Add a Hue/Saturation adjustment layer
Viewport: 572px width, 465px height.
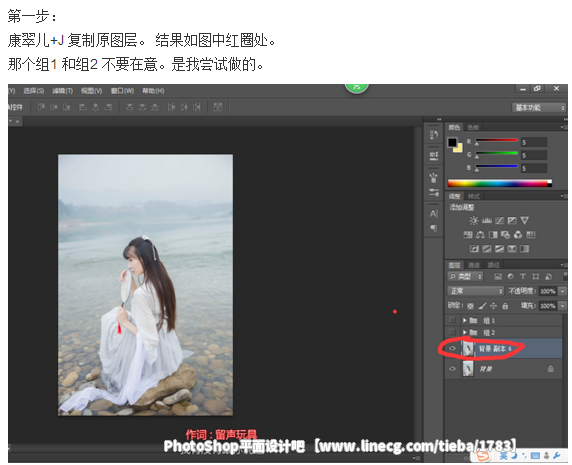468,235
